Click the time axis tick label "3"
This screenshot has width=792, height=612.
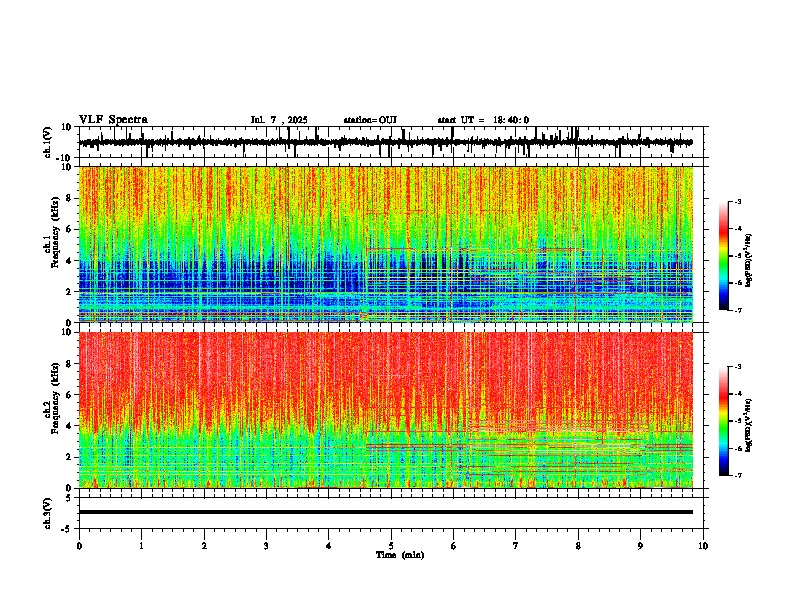266,546
